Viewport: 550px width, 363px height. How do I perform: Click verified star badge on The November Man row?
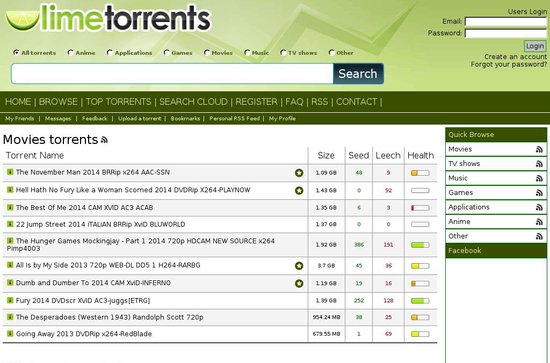click(x=299, y=173)
